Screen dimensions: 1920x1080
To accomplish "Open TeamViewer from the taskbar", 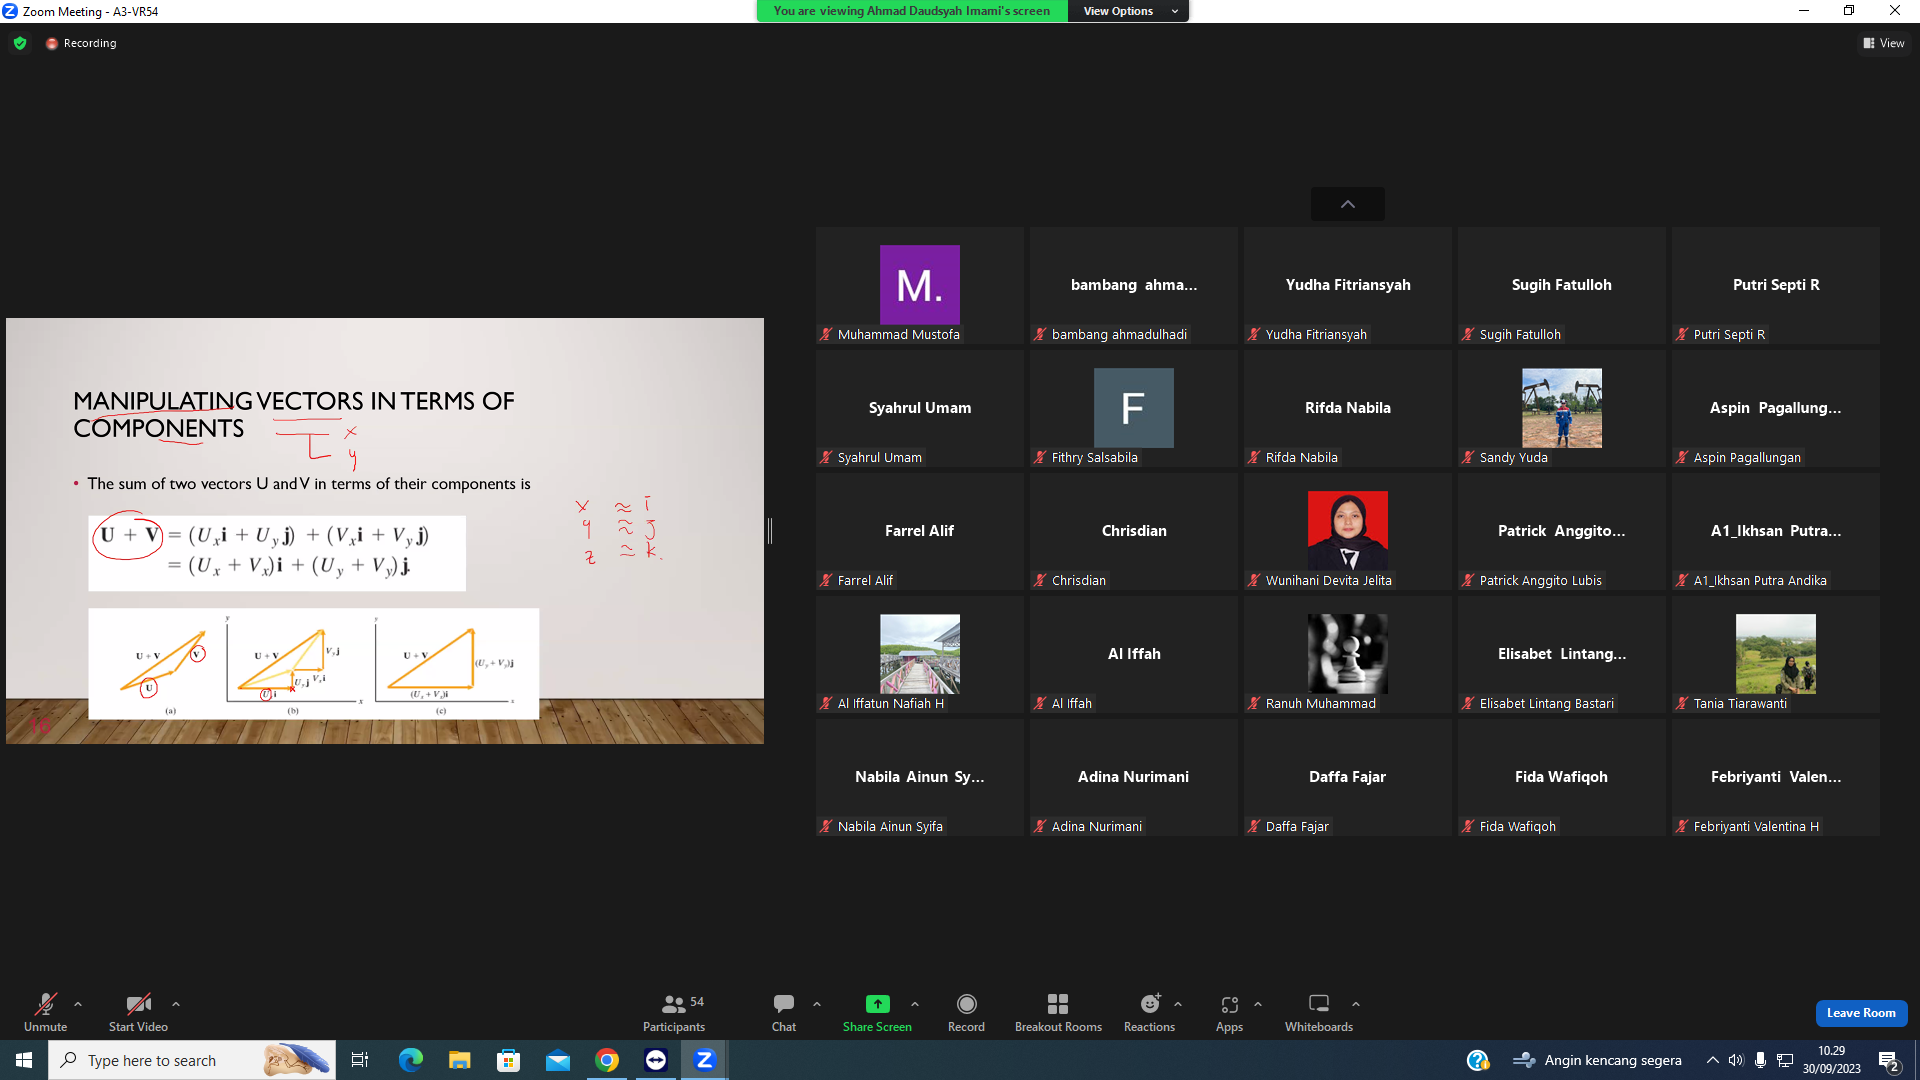I will pos(656,1060).
